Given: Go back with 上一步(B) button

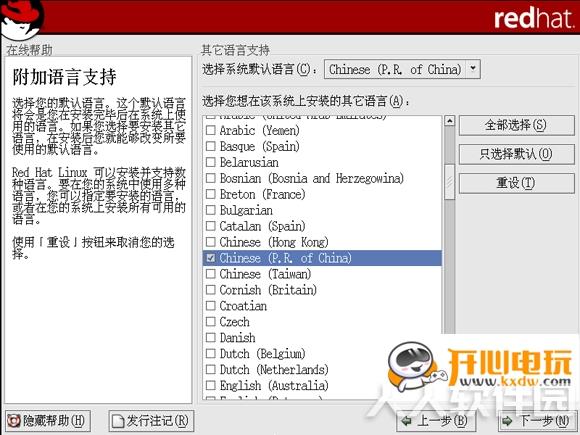Looking at the screenshot, I should tap(436, 421).
